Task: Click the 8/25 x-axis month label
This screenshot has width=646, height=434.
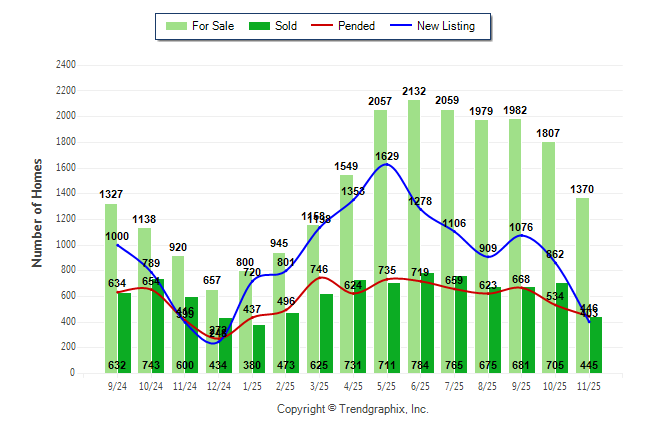Action: tap(488, 385)
